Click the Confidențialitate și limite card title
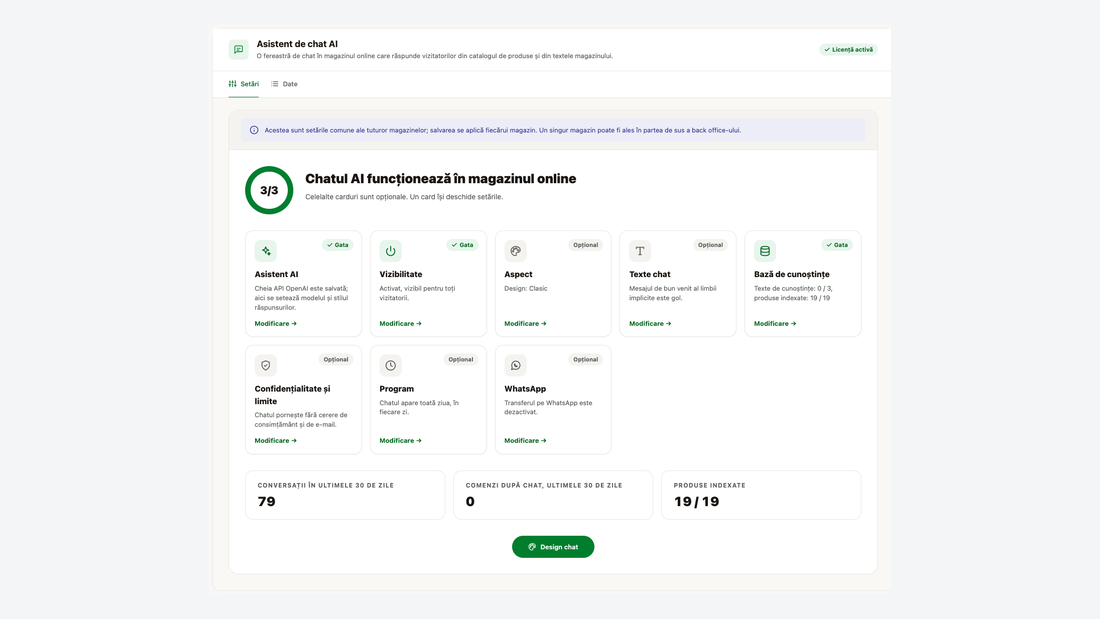1100x619 pixels. [292, 395]
